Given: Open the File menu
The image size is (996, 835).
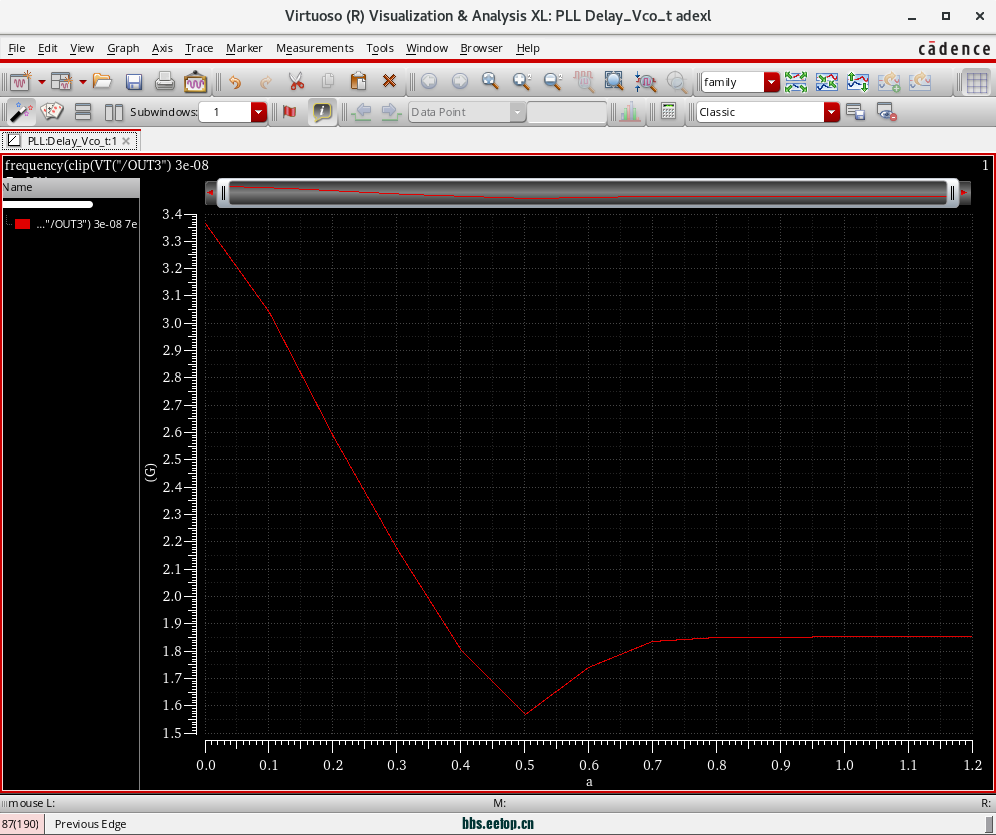Looking at the screenshot, I should 17,48.
